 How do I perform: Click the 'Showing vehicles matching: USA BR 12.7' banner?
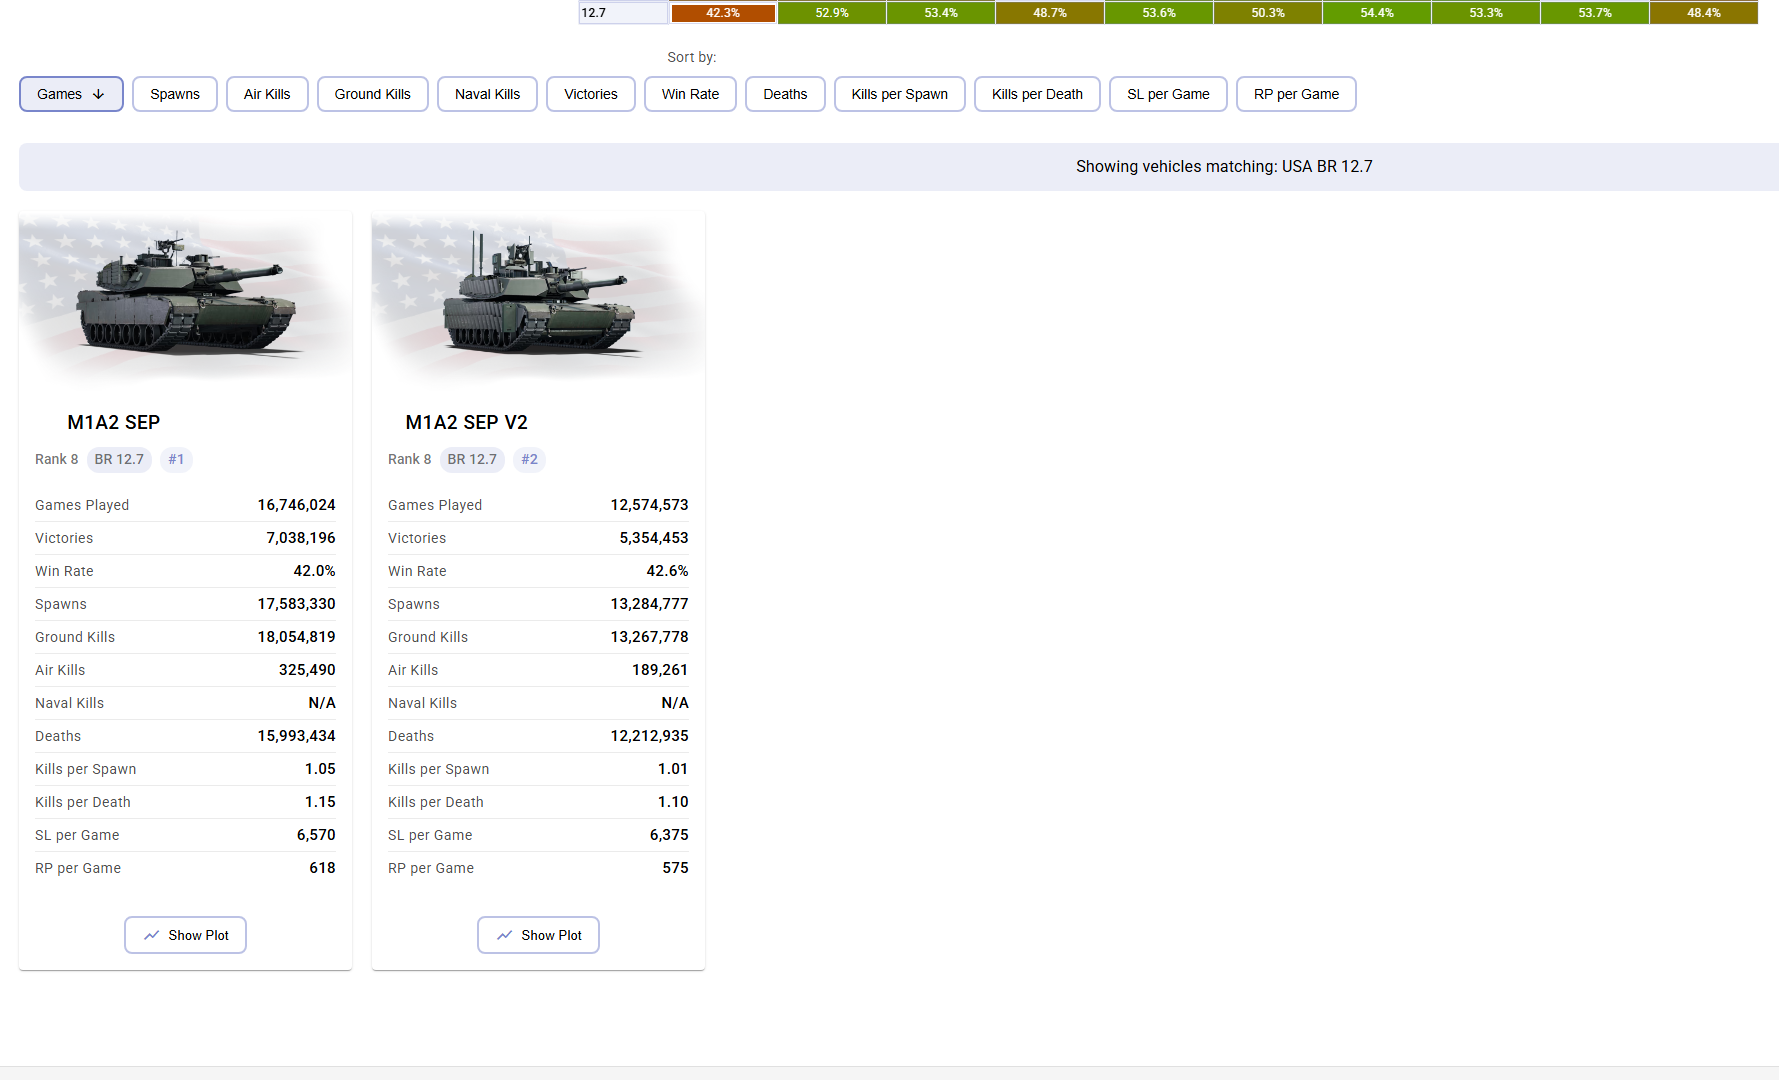tap(899, 167)
